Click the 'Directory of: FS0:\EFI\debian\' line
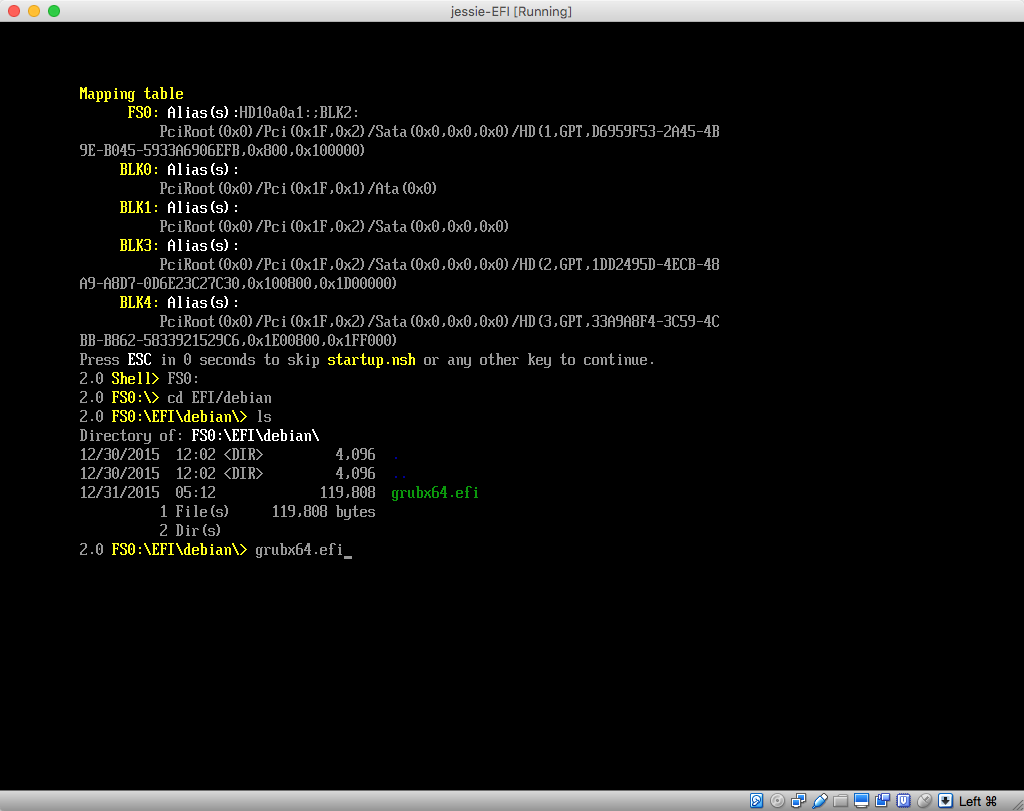 click(x=199, y=436)
